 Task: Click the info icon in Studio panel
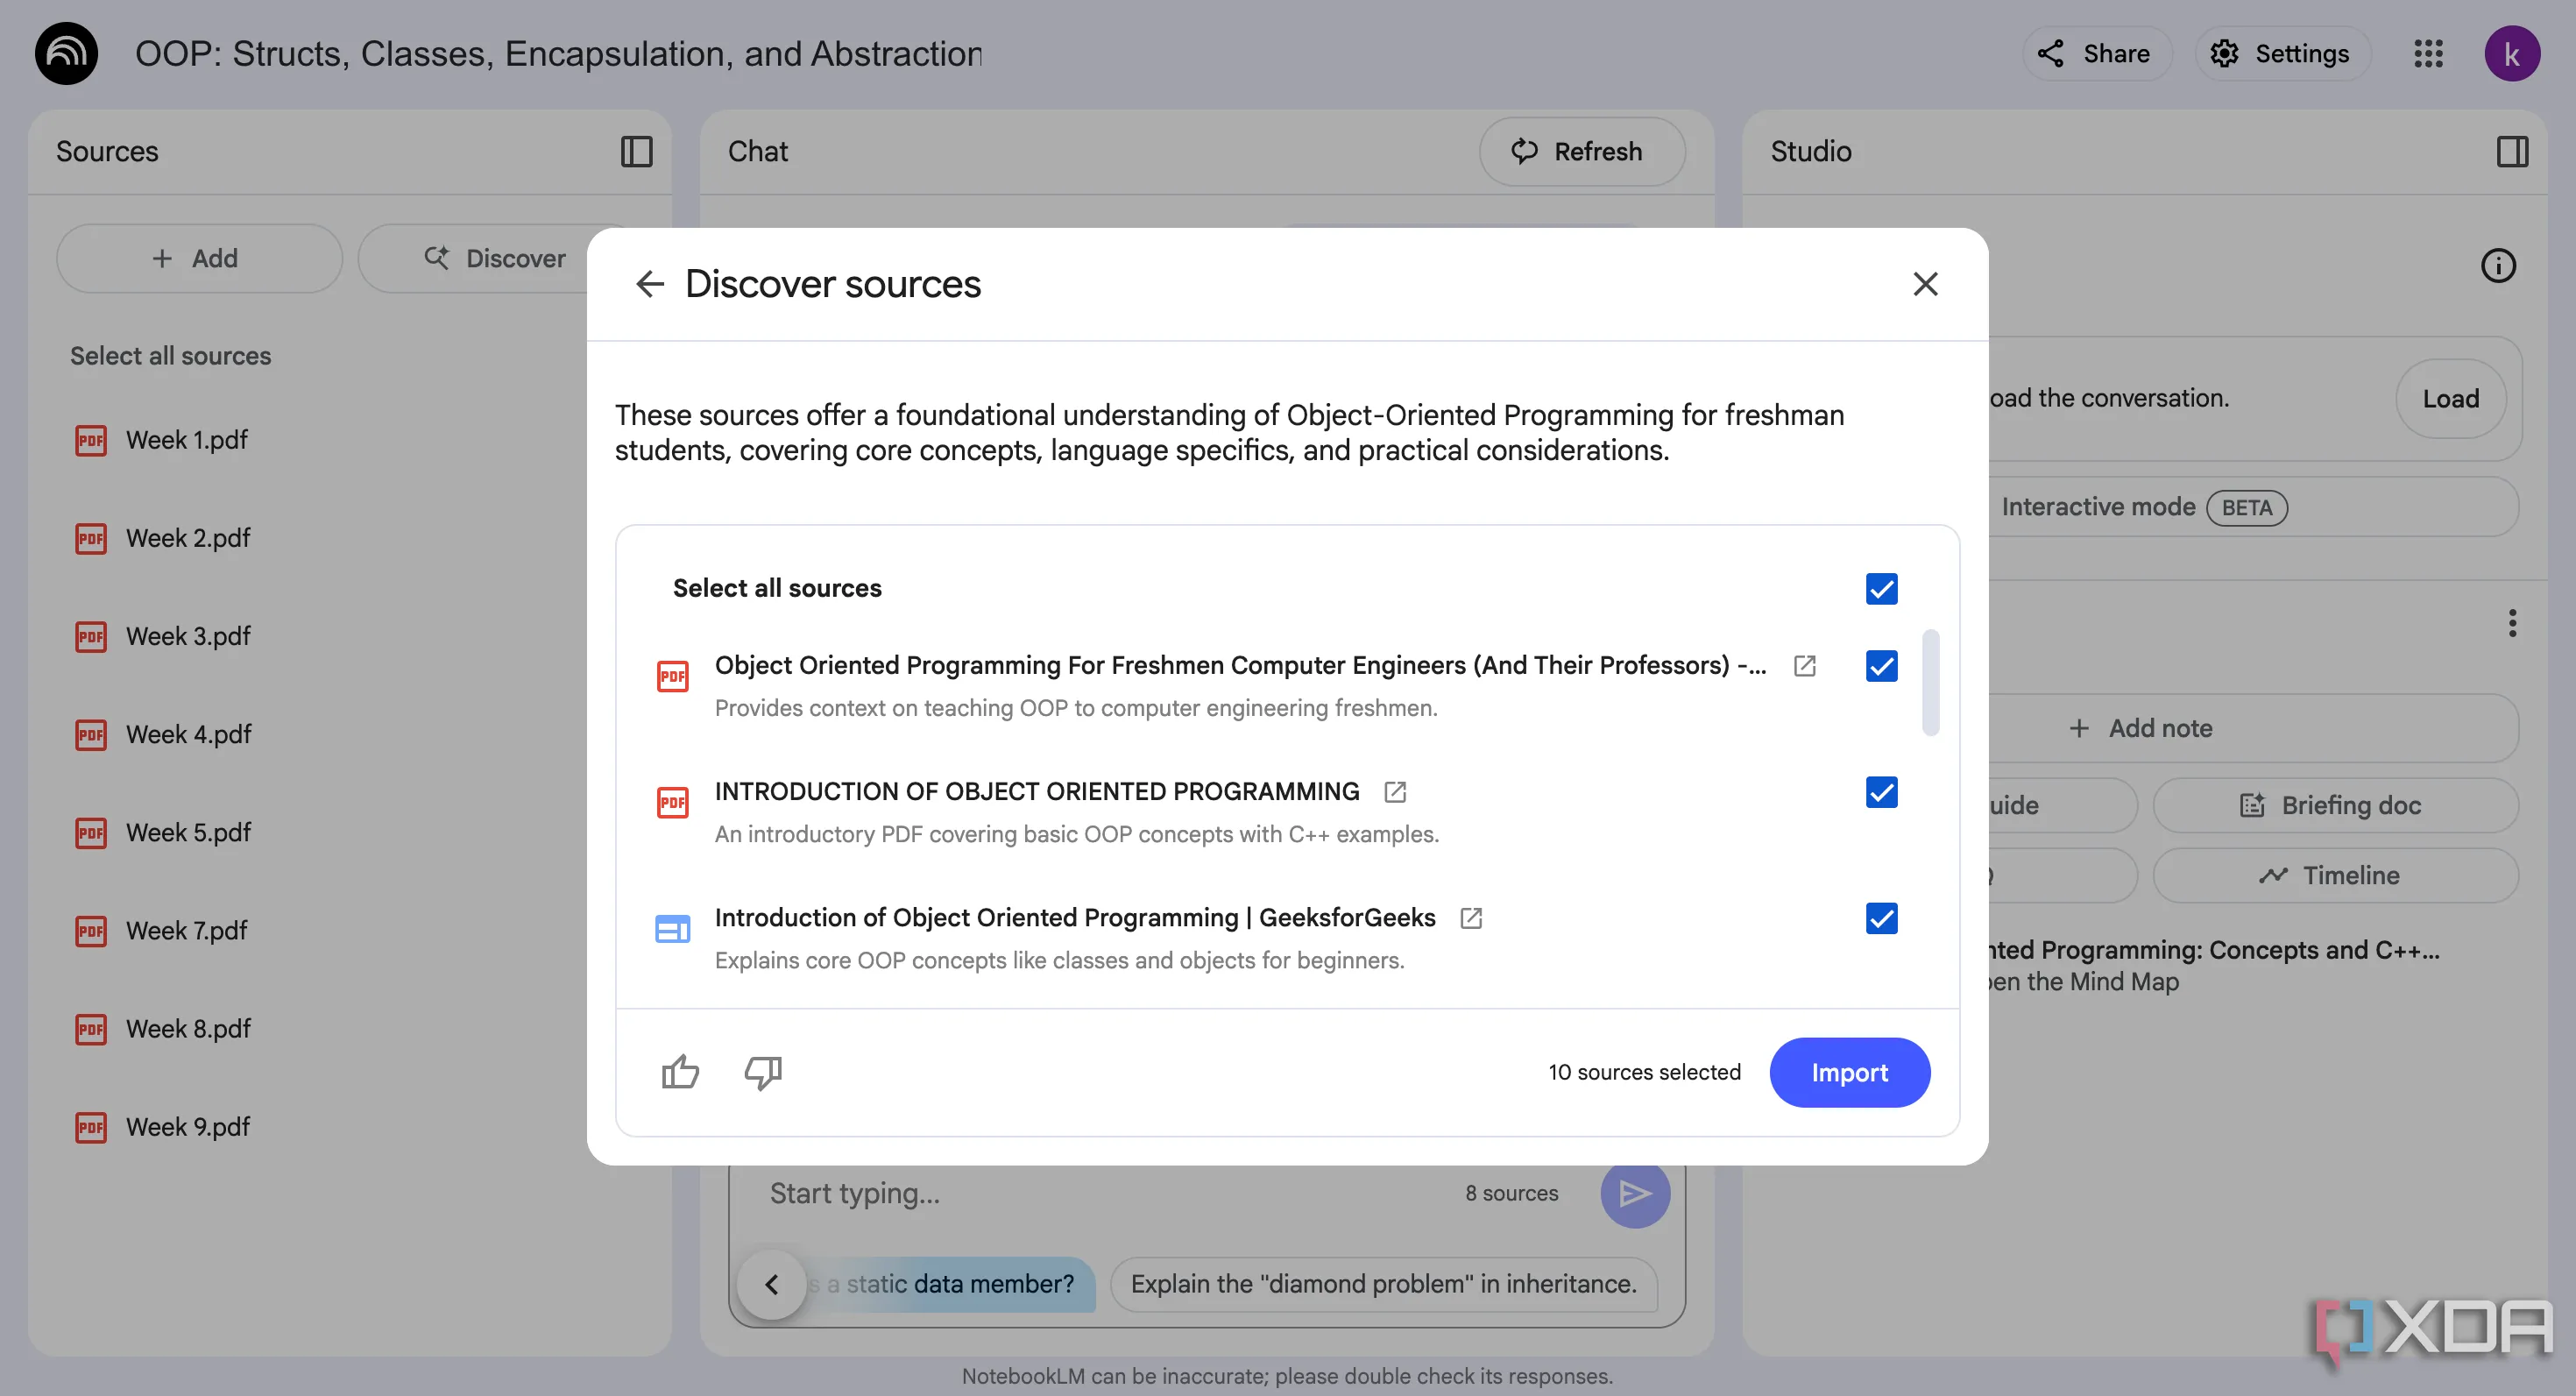click(2498, 266)
